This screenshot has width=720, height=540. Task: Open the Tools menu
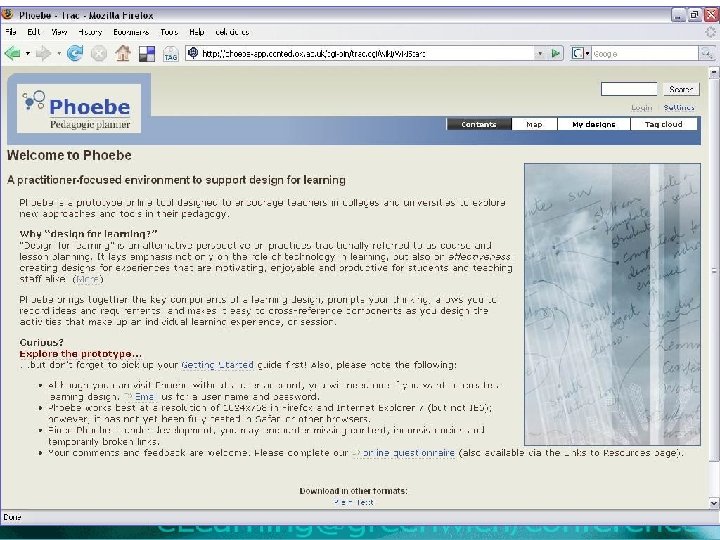pyautogui.click(x=169, y=32)
